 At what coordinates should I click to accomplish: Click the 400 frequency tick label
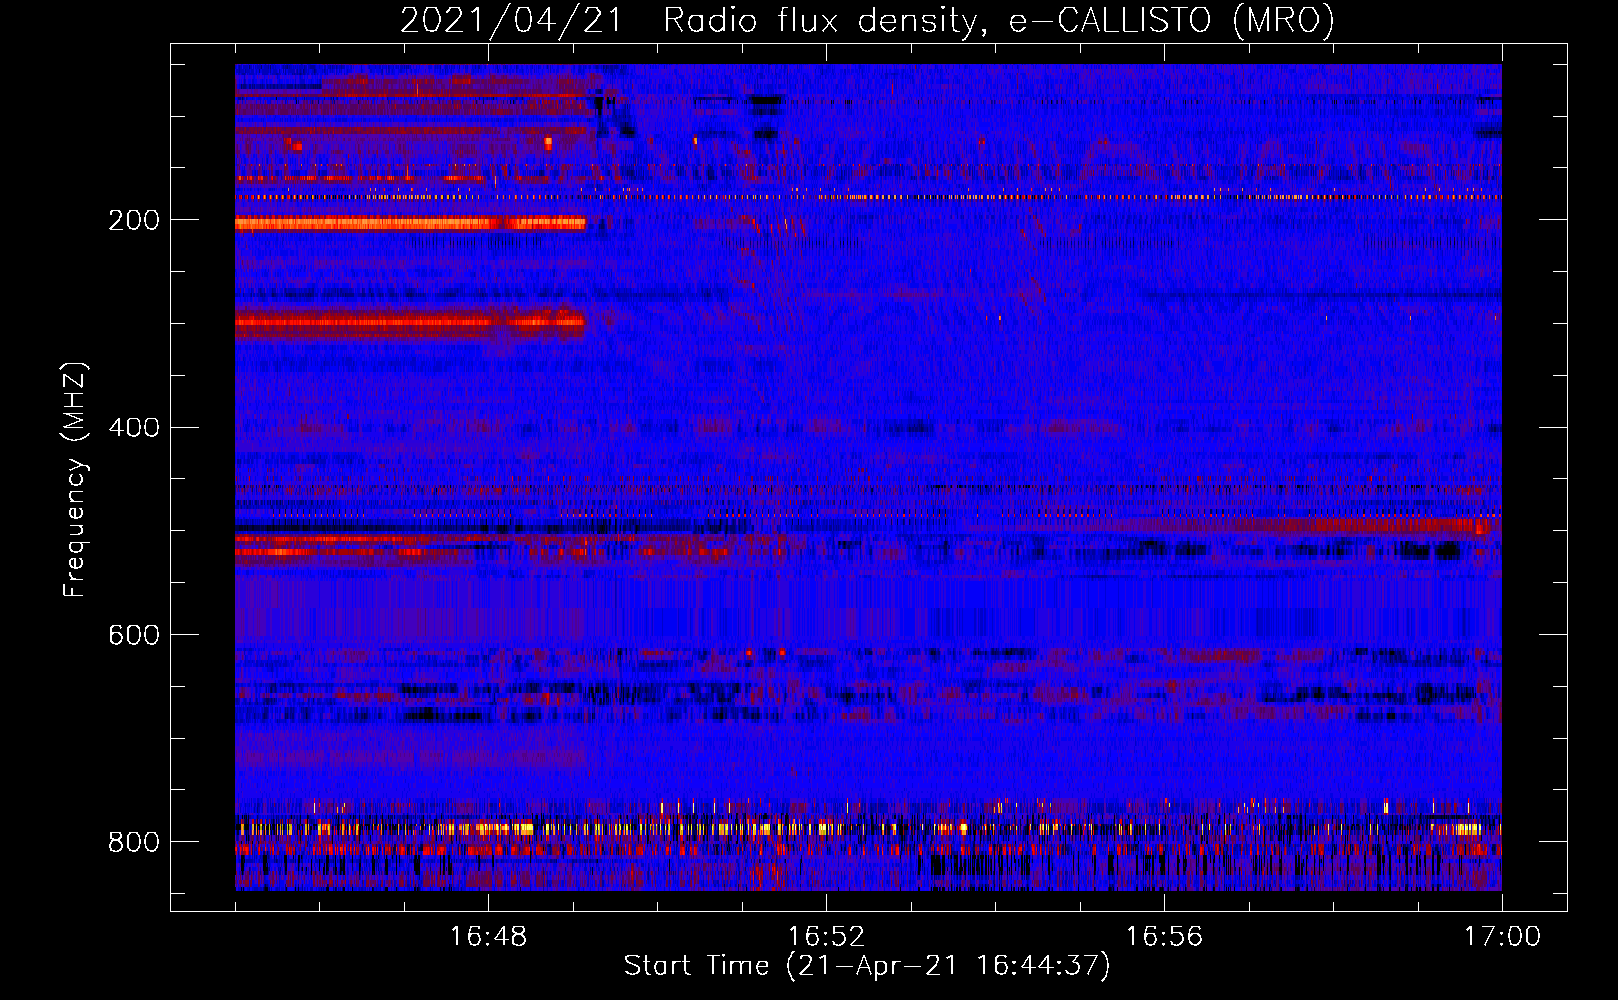click(x=134, y=427)
